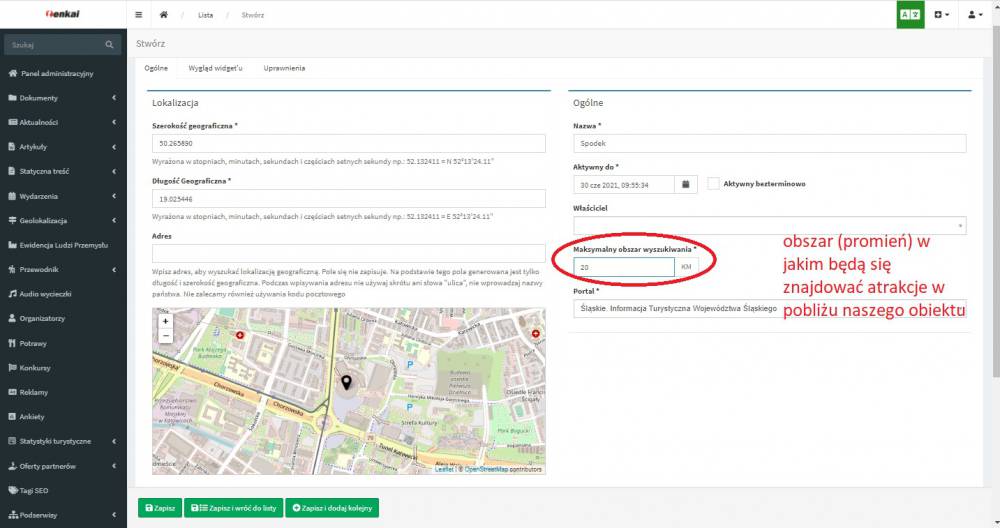Viewport: 1000px width, 528px height.
Task: Click the location pin marker on map
Action: coord(347,382)
